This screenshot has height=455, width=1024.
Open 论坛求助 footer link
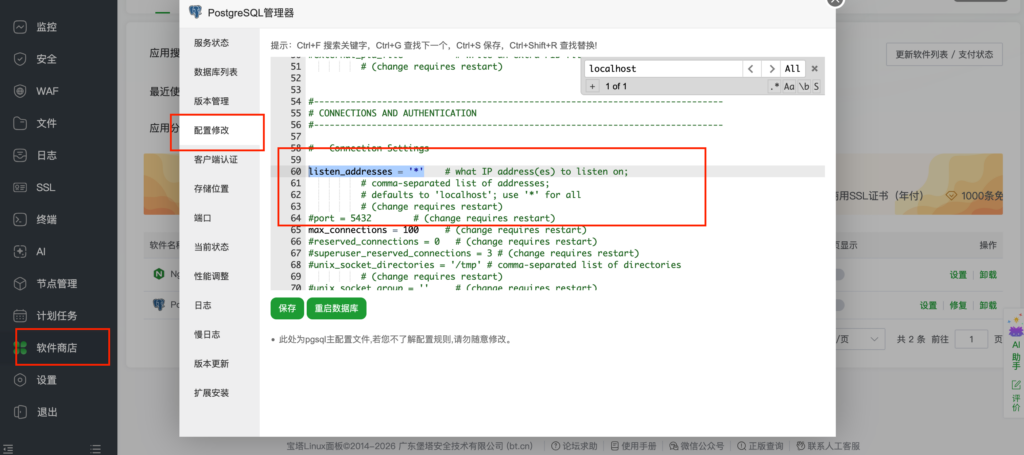coord(574,447)
